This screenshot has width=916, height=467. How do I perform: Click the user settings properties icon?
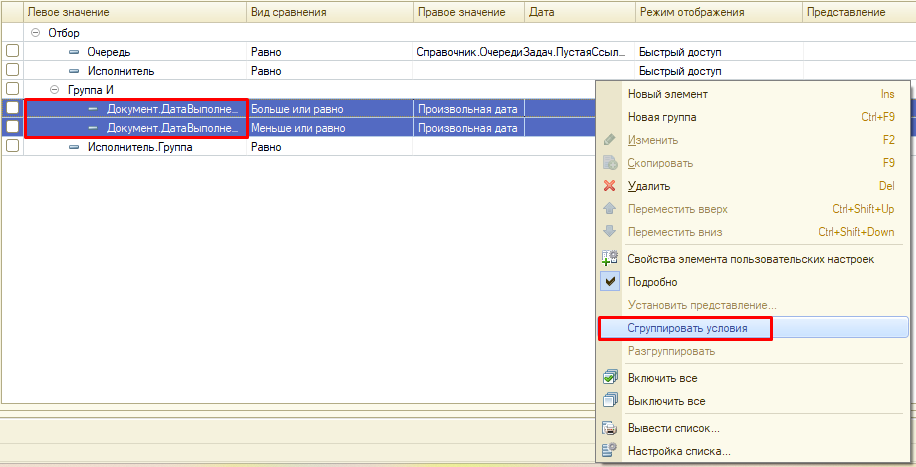pyautogui.click(x=609, y=258)
